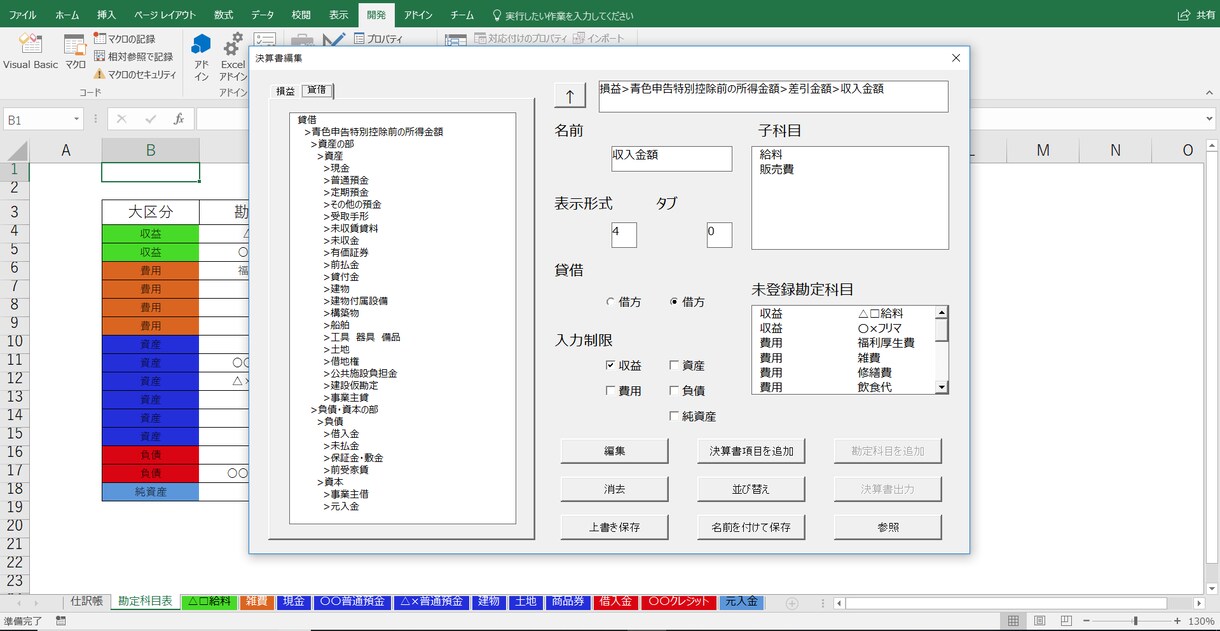The height and width of the screenshot is (631, 1220).
Task: Collapse the 資産の部 tree node
Action: pyautogui.click(x=335, y=144)
